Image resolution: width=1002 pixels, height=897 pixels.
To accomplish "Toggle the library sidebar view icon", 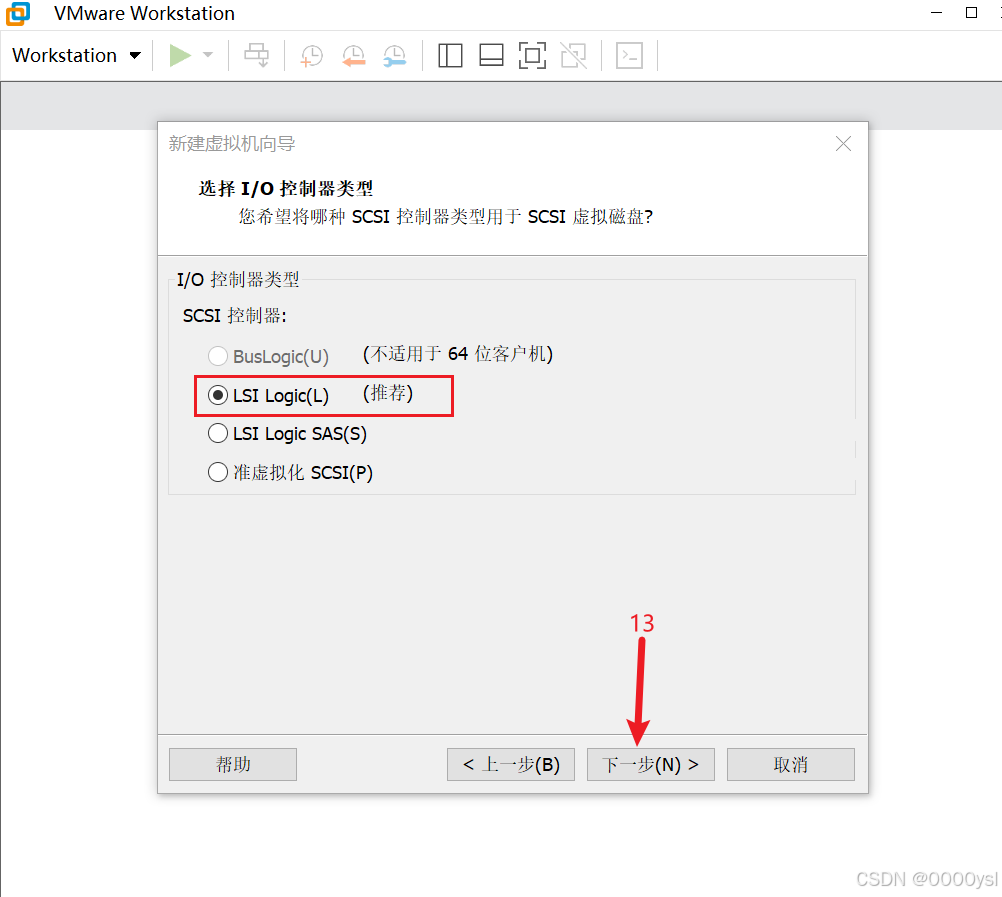I will click(451, 56).
